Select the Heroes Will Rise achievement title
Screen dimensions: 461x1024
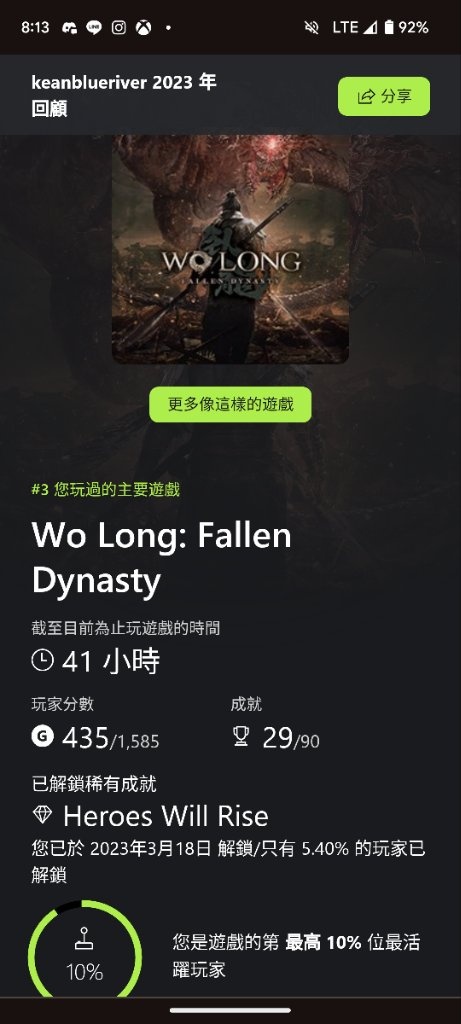(166, 816)
